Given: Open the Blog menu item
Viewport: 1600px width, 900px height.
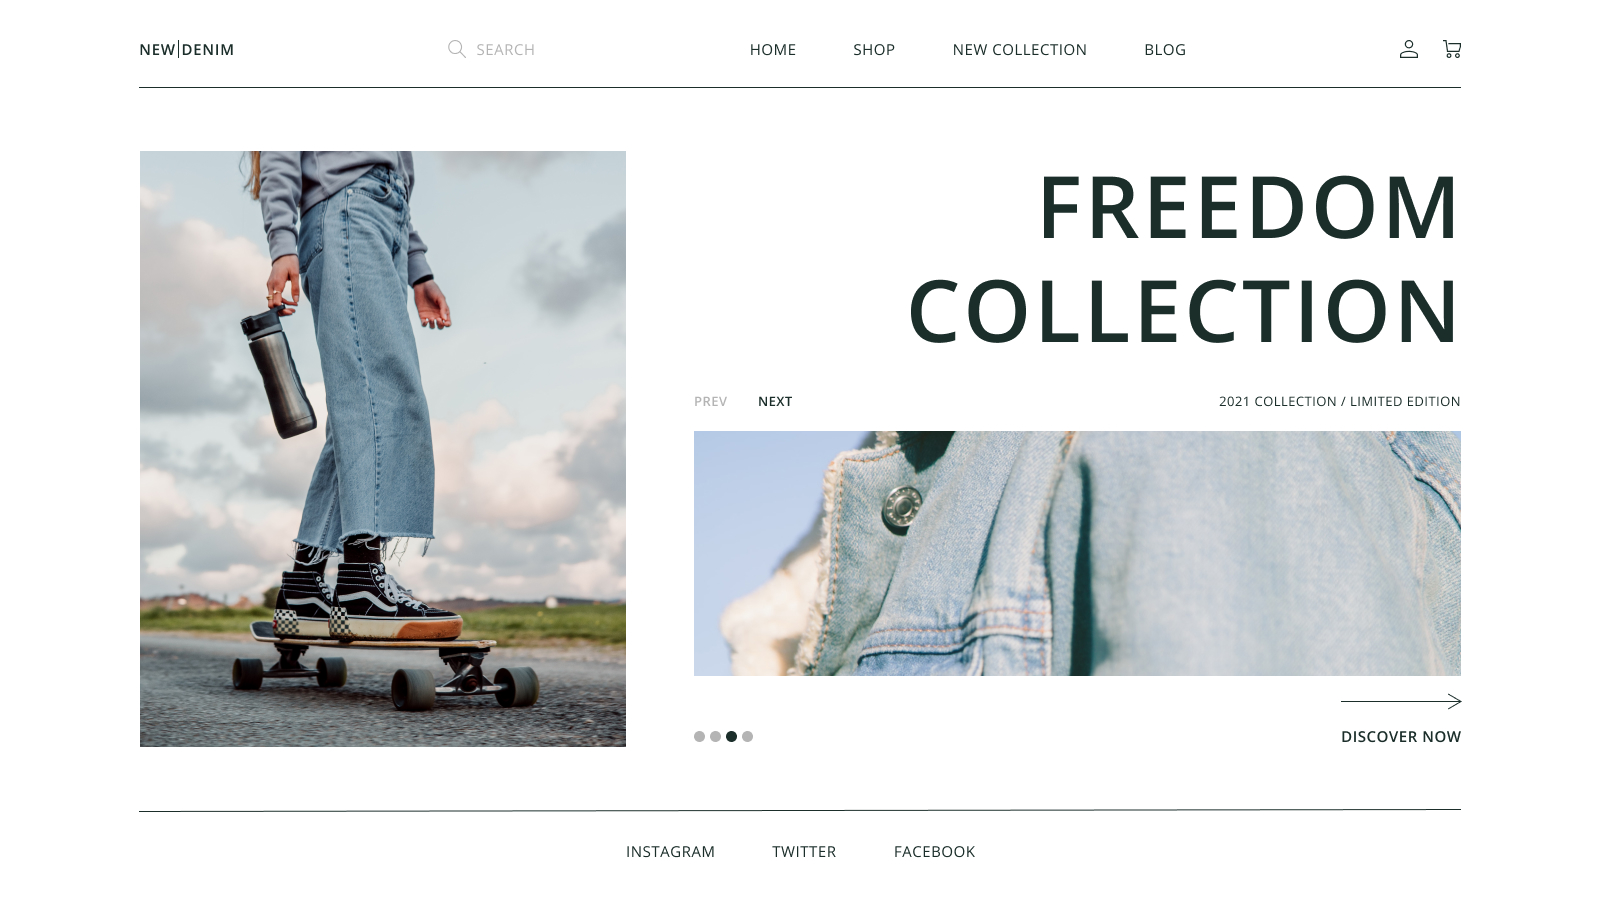Looking at the screenshot, I should (1165, 50).
